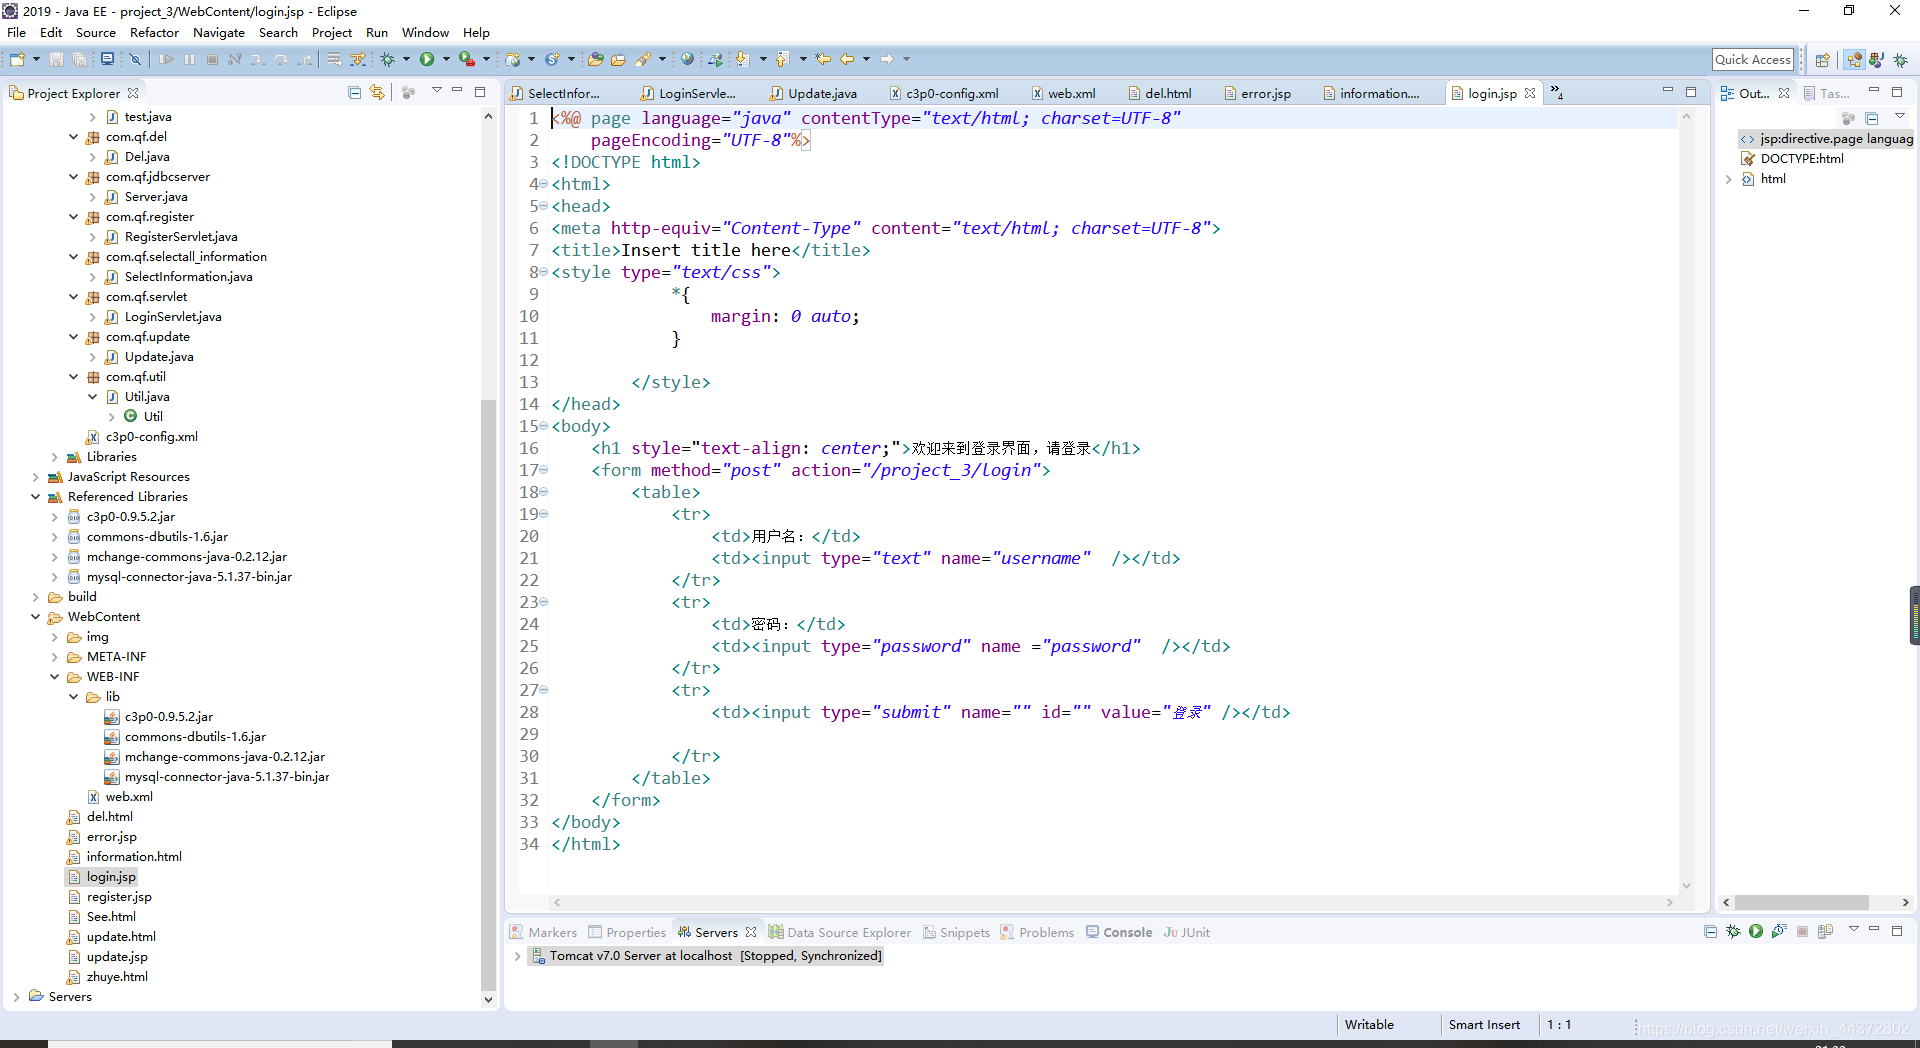1920x1048 pixels.
Task: Click the Debug bug icon in main toolbar
Action: tap(388, 59)
